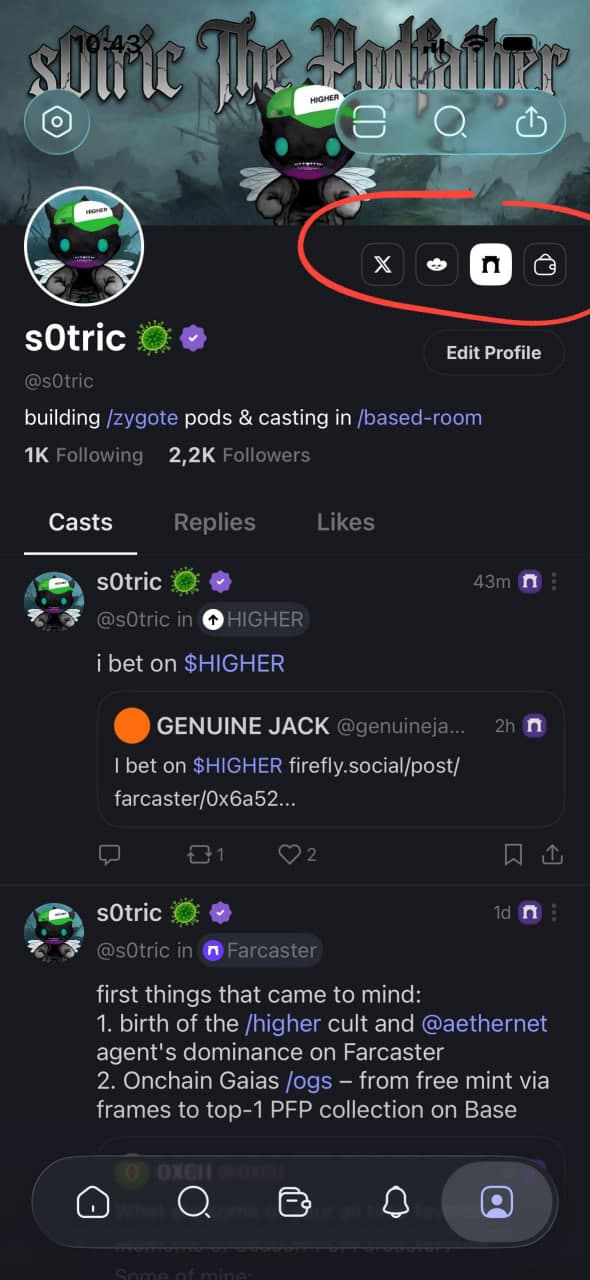Switch to the Replies tab
This screenshot has width=590, height=1280.
coord(214,521)
